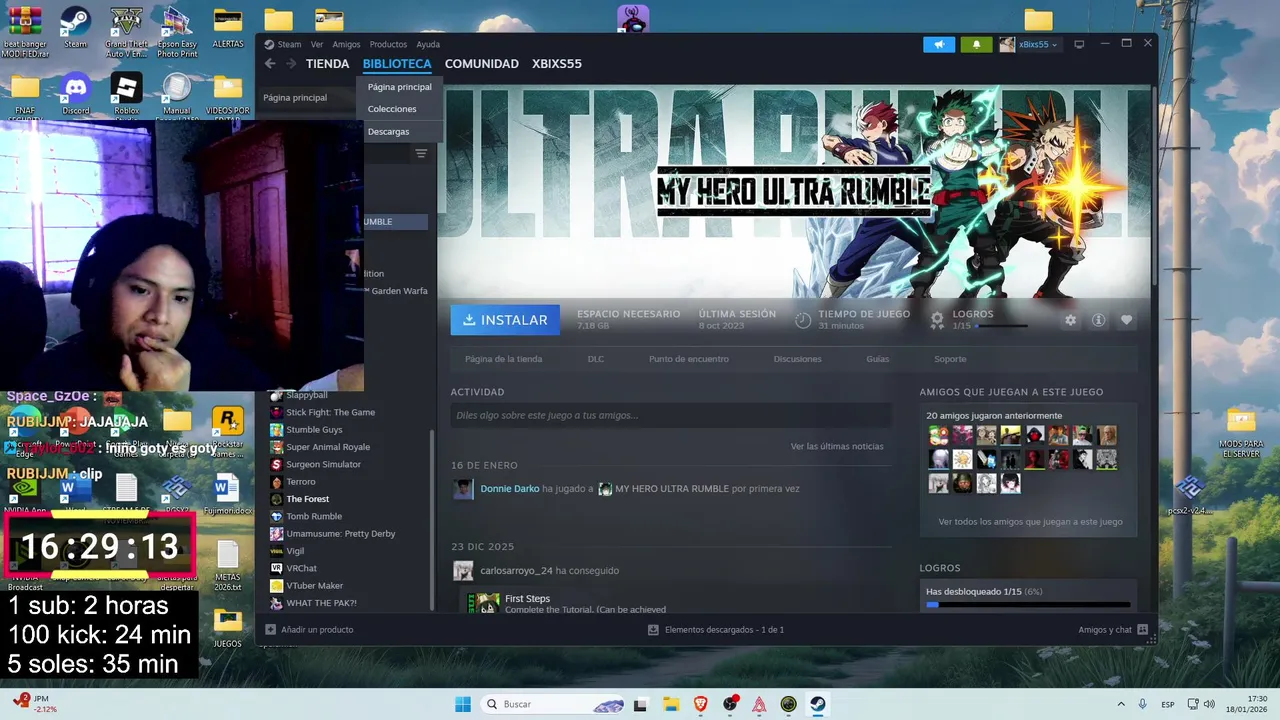This screenshot has width=1280, height=720.
Task: Open File Explorer from taskbar
Action: (671, 704)
